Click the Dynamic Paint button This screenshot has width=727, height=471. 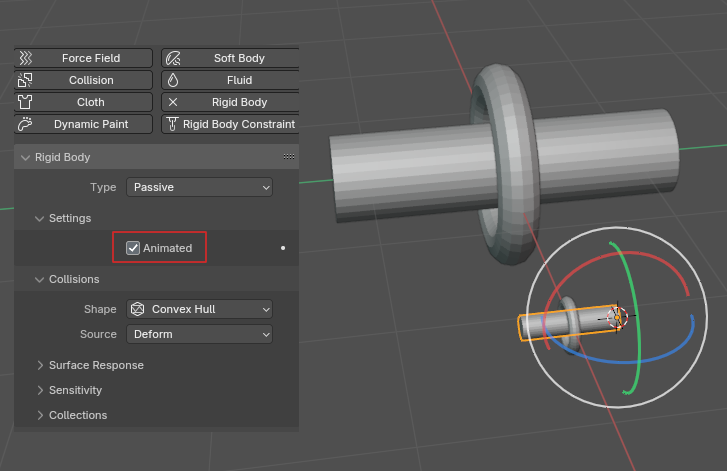(83, 124)
